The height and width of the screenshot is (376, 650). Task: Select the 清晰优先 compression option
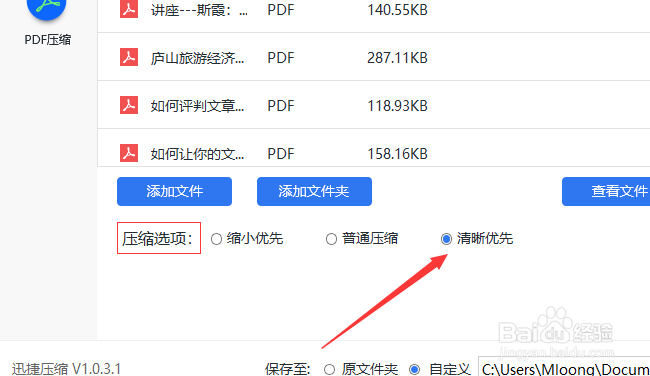click(446, 239)
